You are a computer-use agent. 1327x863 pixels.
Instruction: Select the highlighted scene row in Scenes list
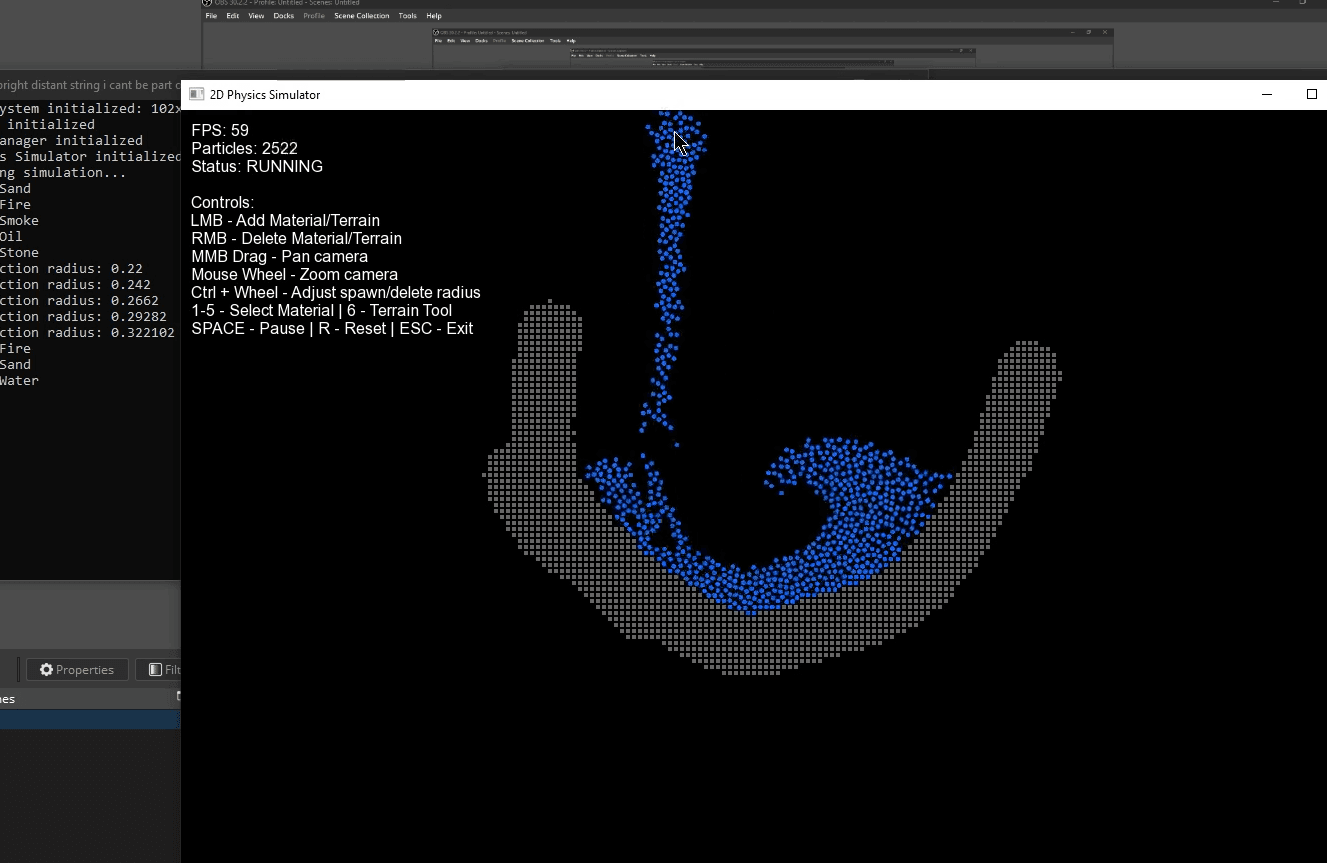coord(89,719)
